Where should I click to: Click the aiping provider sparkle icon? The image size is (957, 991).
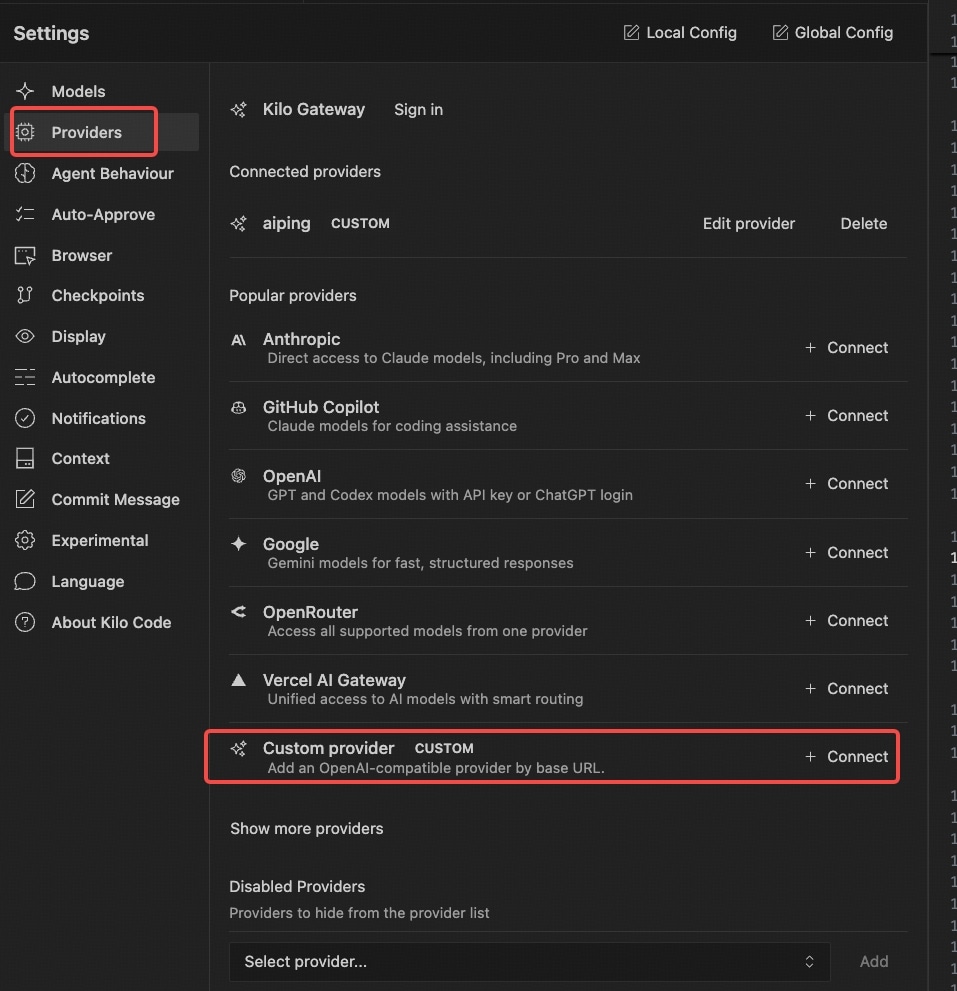(238, 223)
